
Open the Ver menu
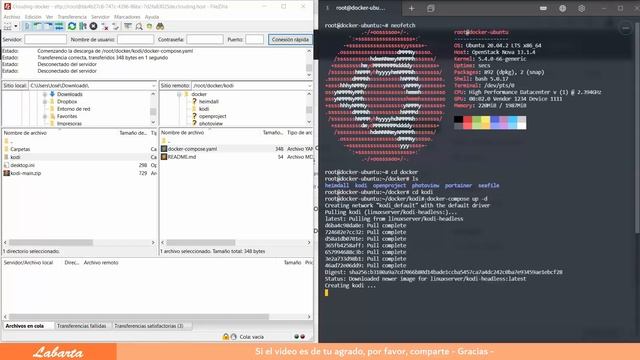coord(49,17)
